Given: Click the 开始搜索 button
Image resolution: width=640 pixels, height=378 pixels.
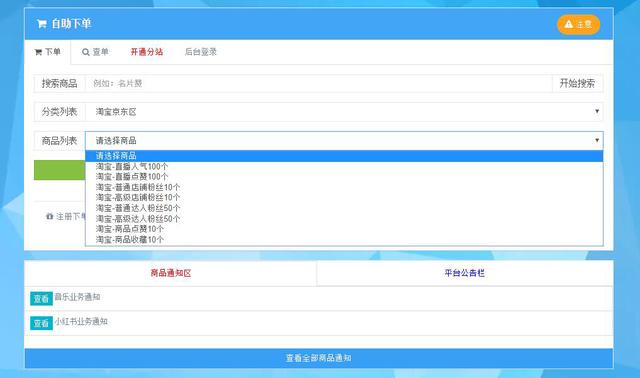Looking at the screenshot, I should [577, 83].
